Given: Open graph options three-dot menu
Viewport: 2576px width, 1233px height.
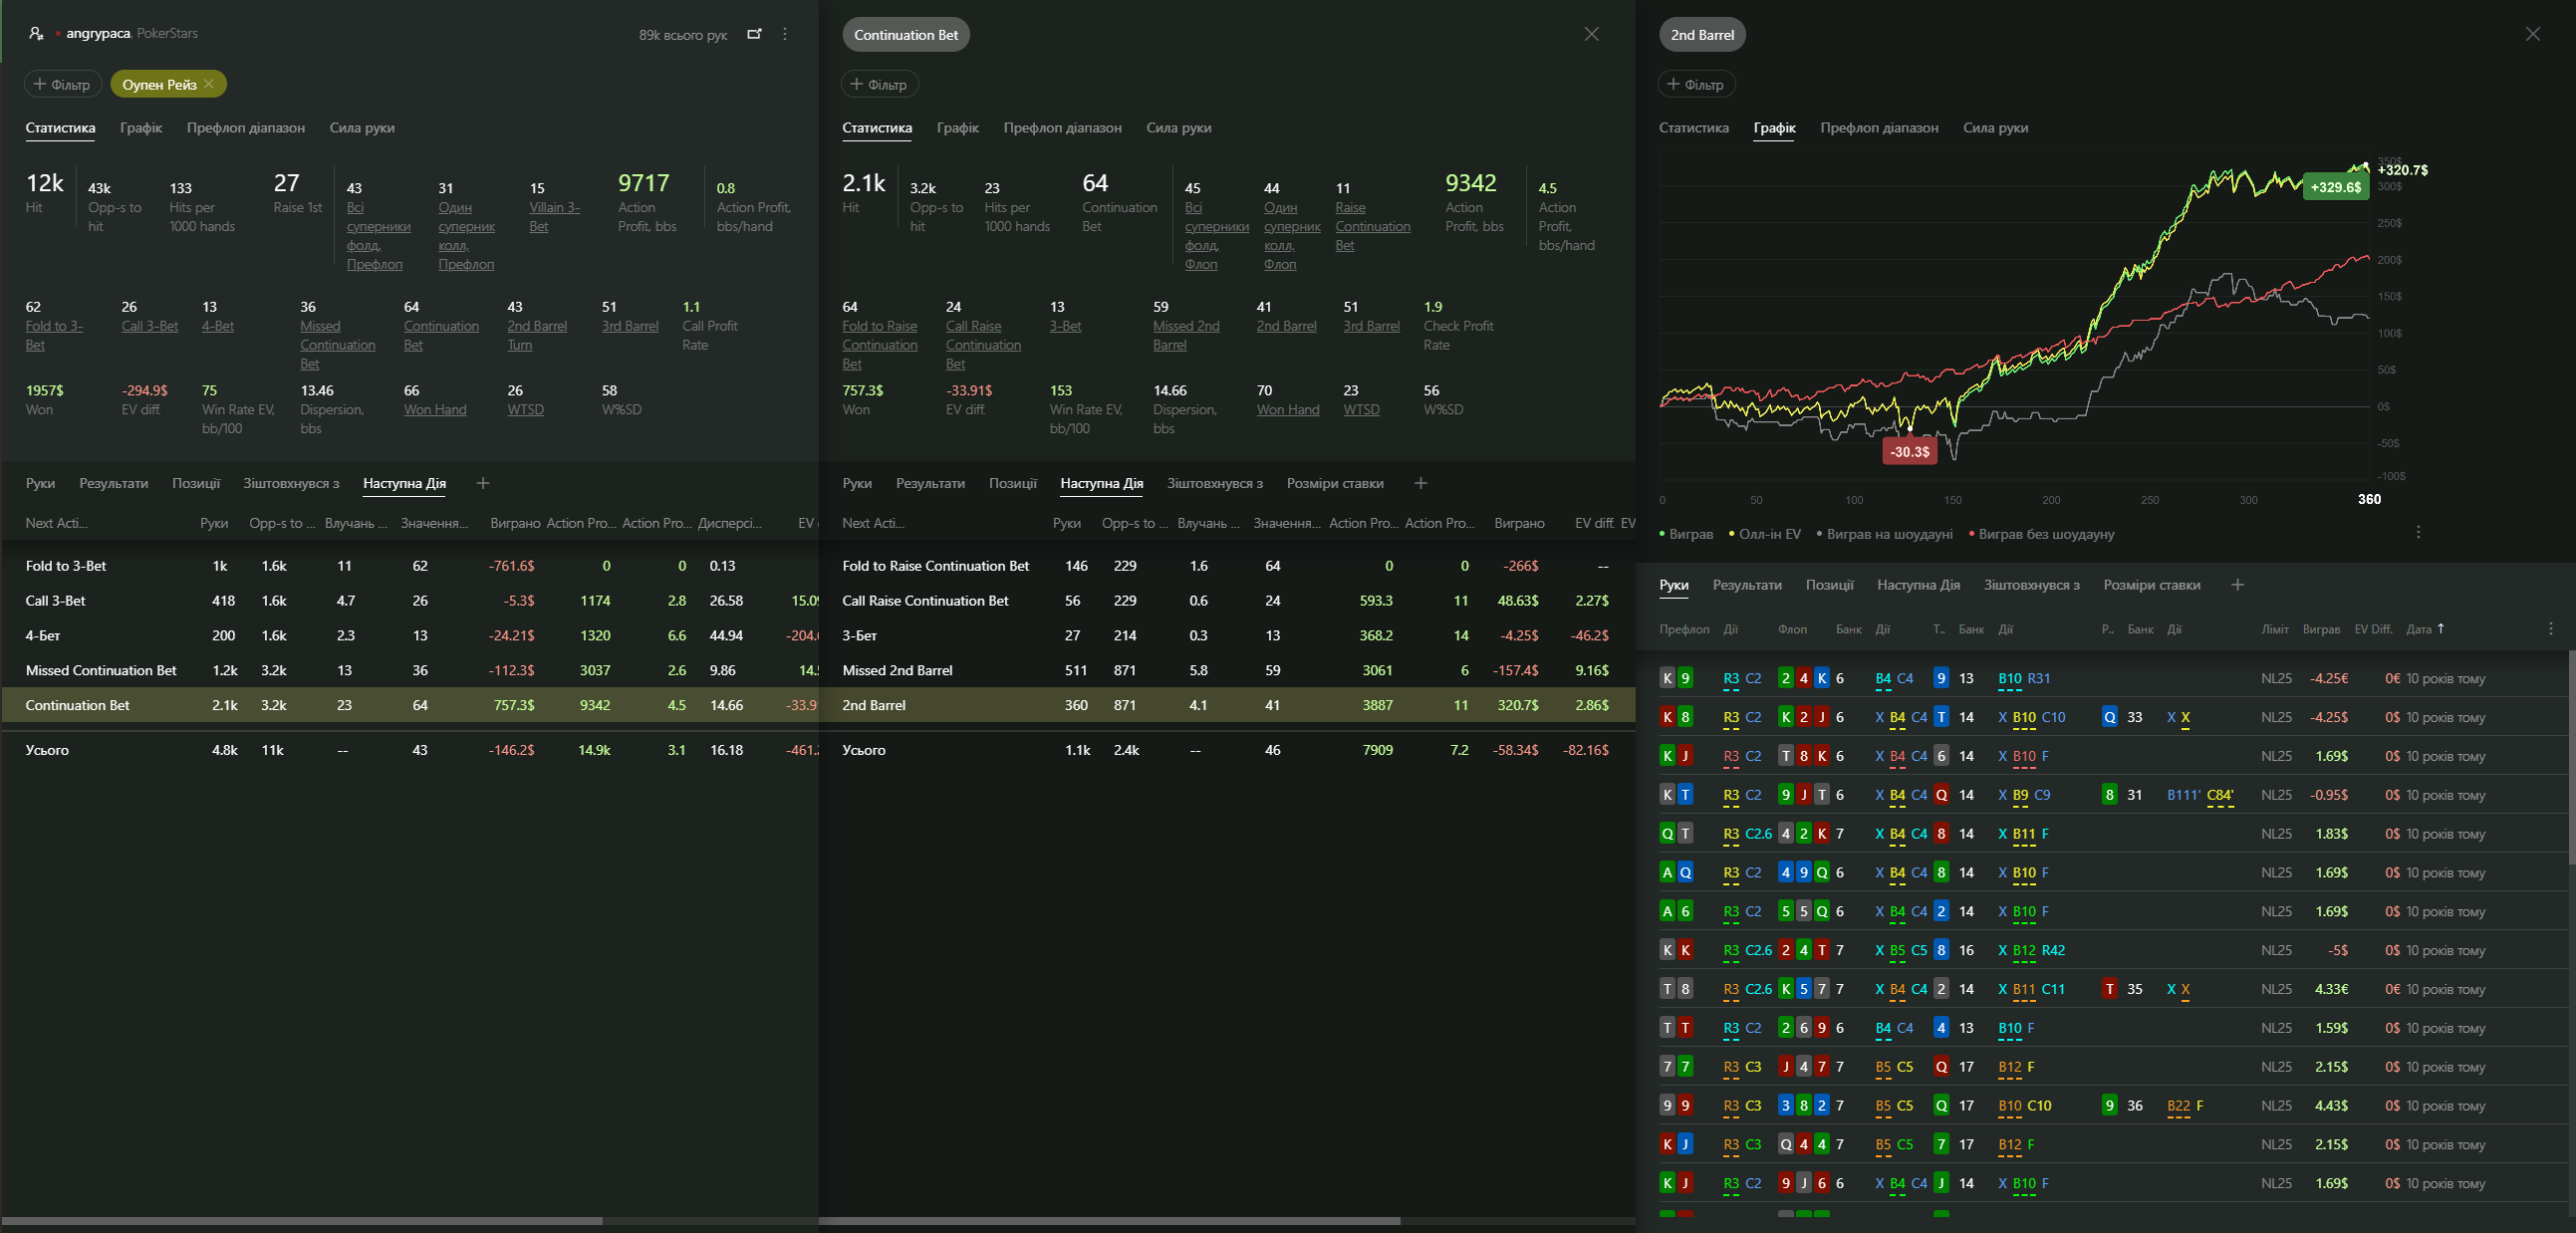Looking at the screenshot, I should (2418, 532).
